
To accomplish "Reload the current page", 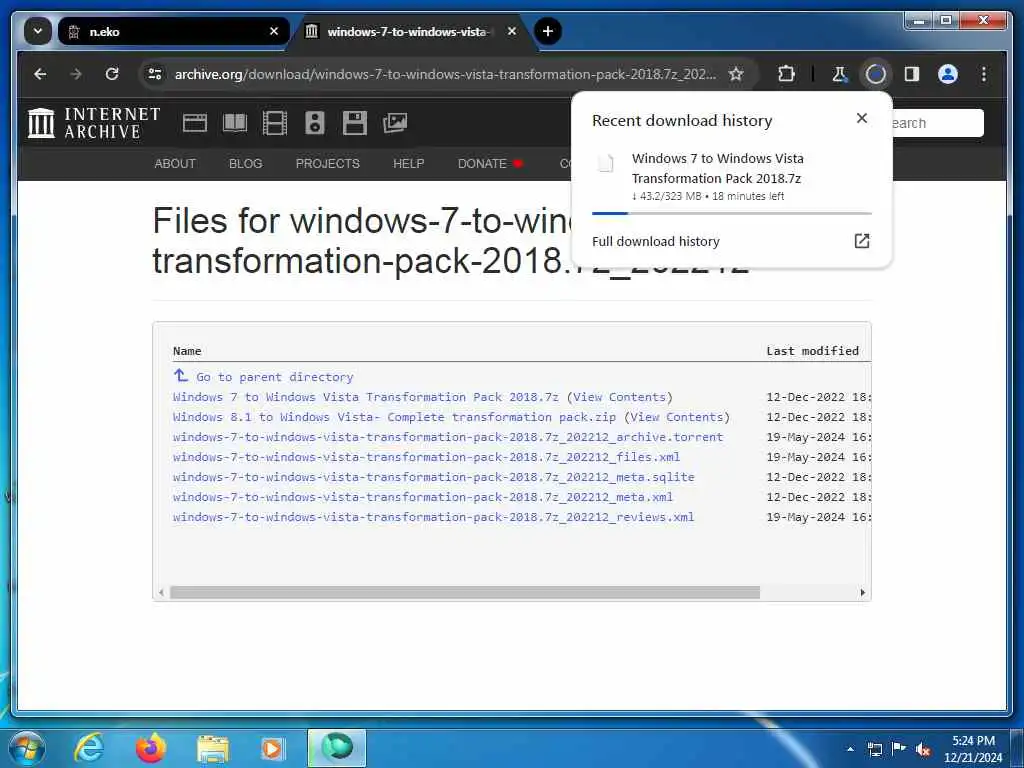I will tap(112, 74).
